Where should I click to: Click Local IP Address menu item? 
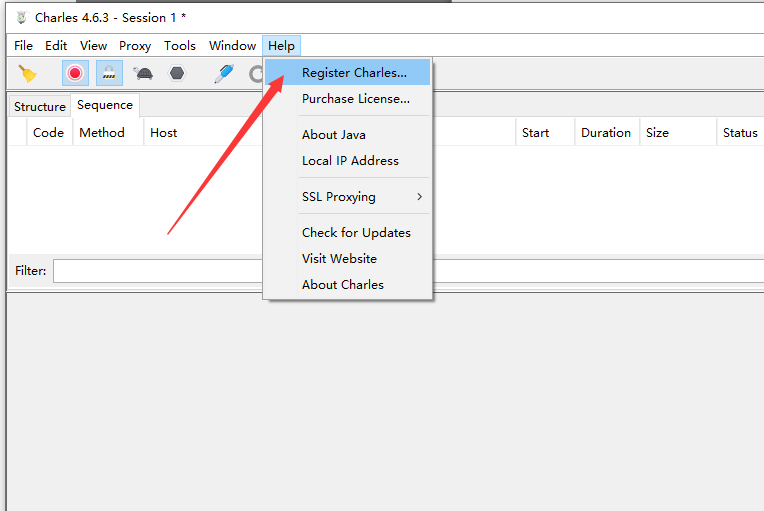click(x=350, y=161)
